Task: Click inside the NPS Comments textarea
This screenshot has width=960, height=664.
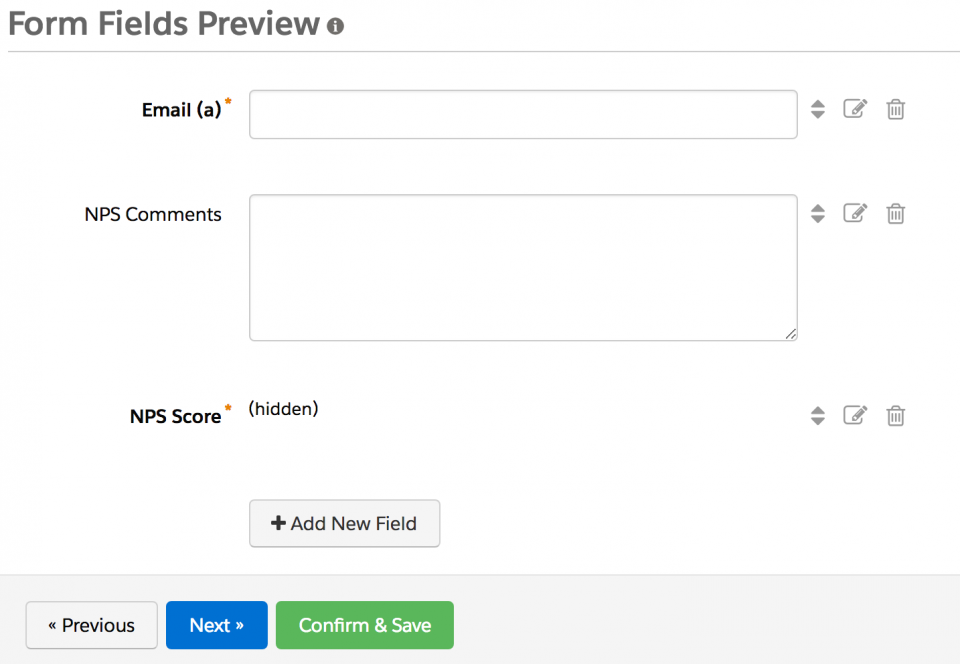Action: point(523,267)
